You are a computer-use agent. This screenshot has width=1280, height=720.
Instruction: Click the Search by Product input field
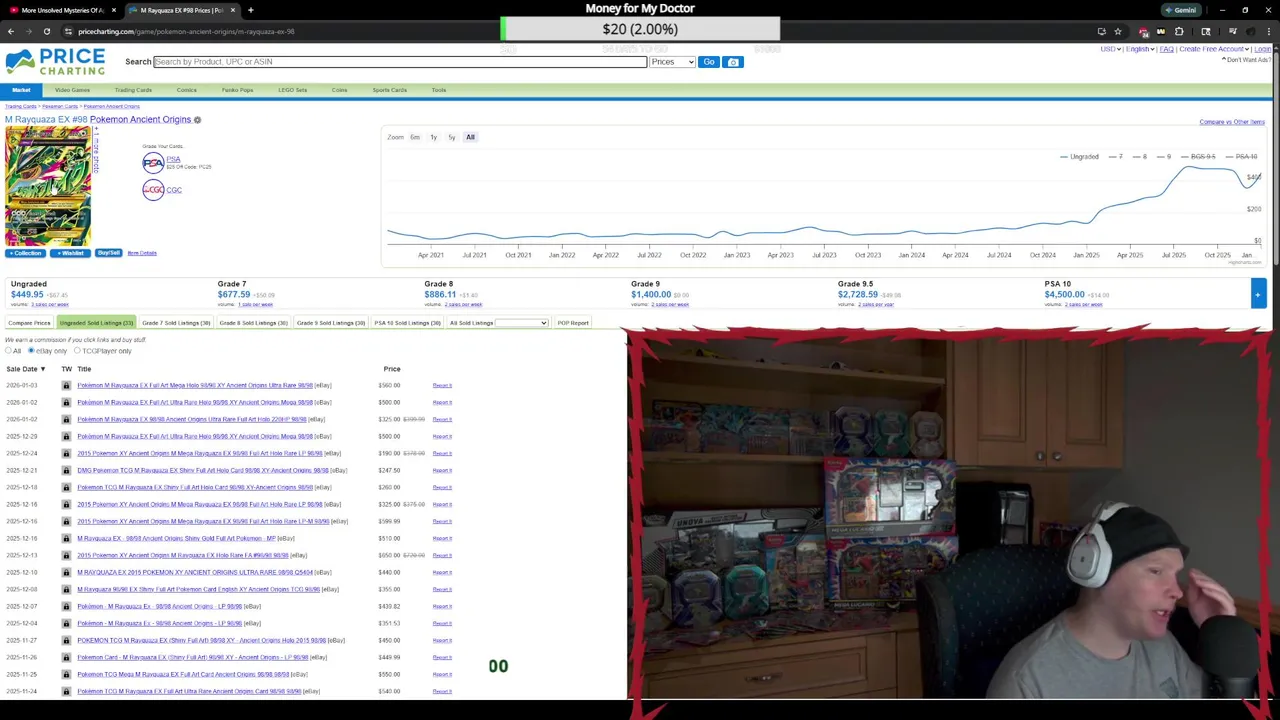point(400,62)
